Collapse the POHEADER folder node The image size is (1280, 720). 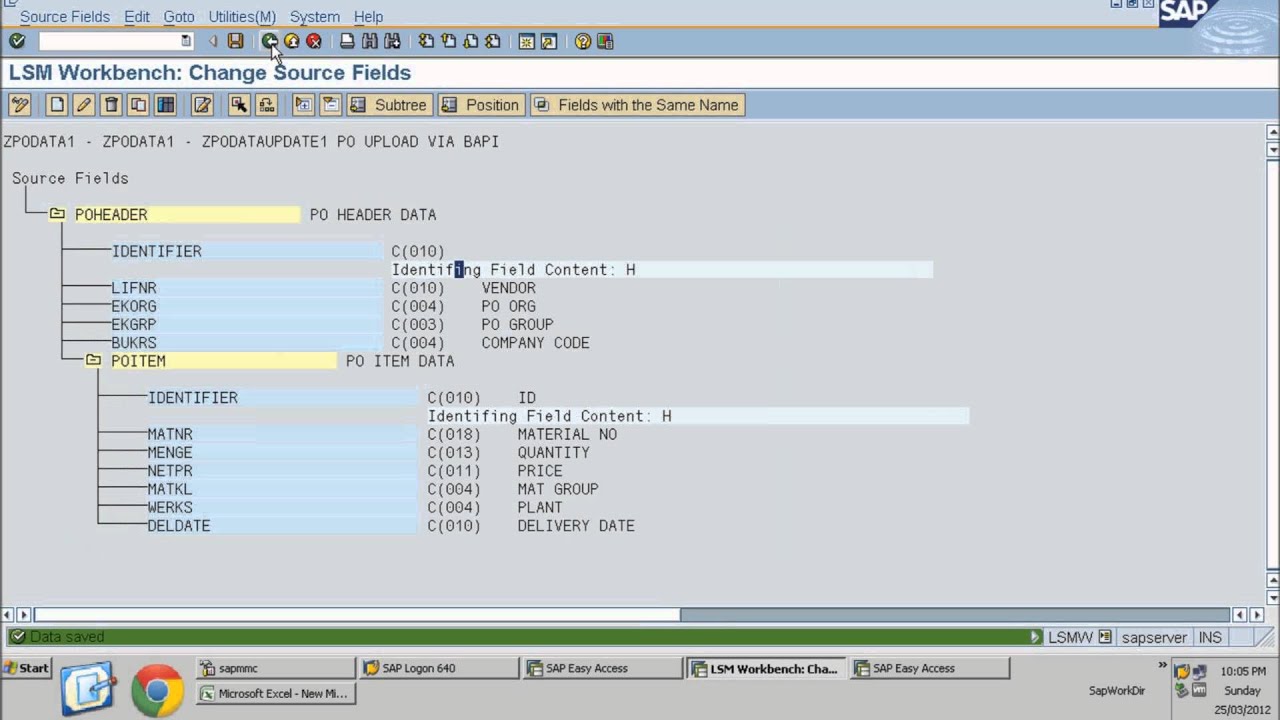click(x=57, y=214)
